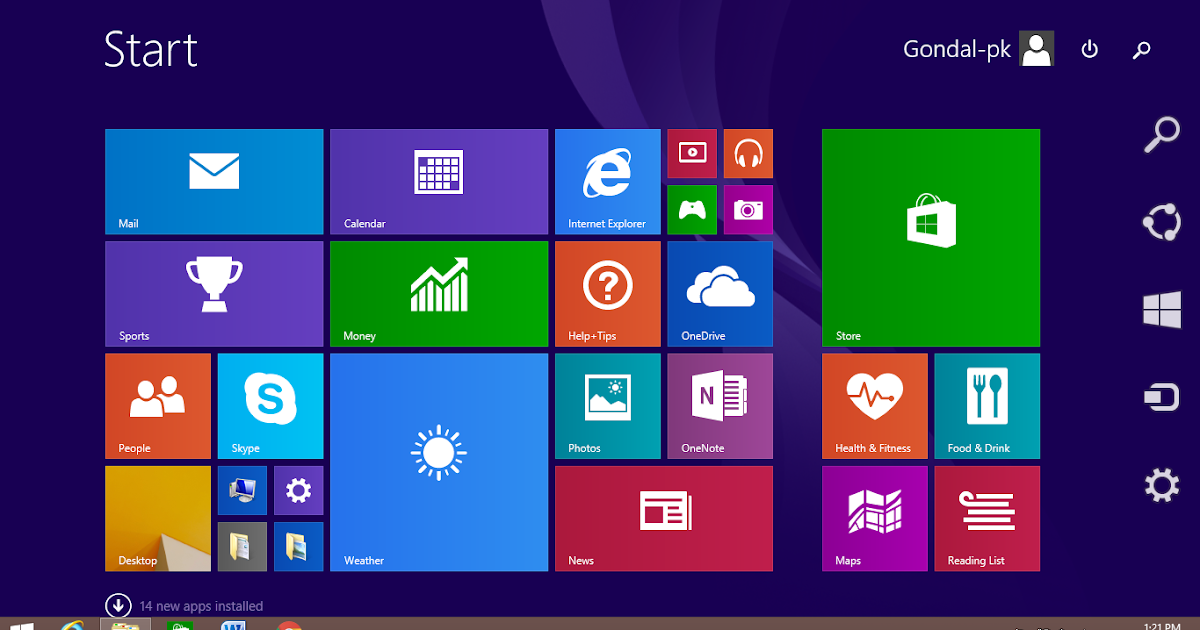Open the OneDrive tile
The height and width of the screenshot is (630, 1200).
click(720, 294)
